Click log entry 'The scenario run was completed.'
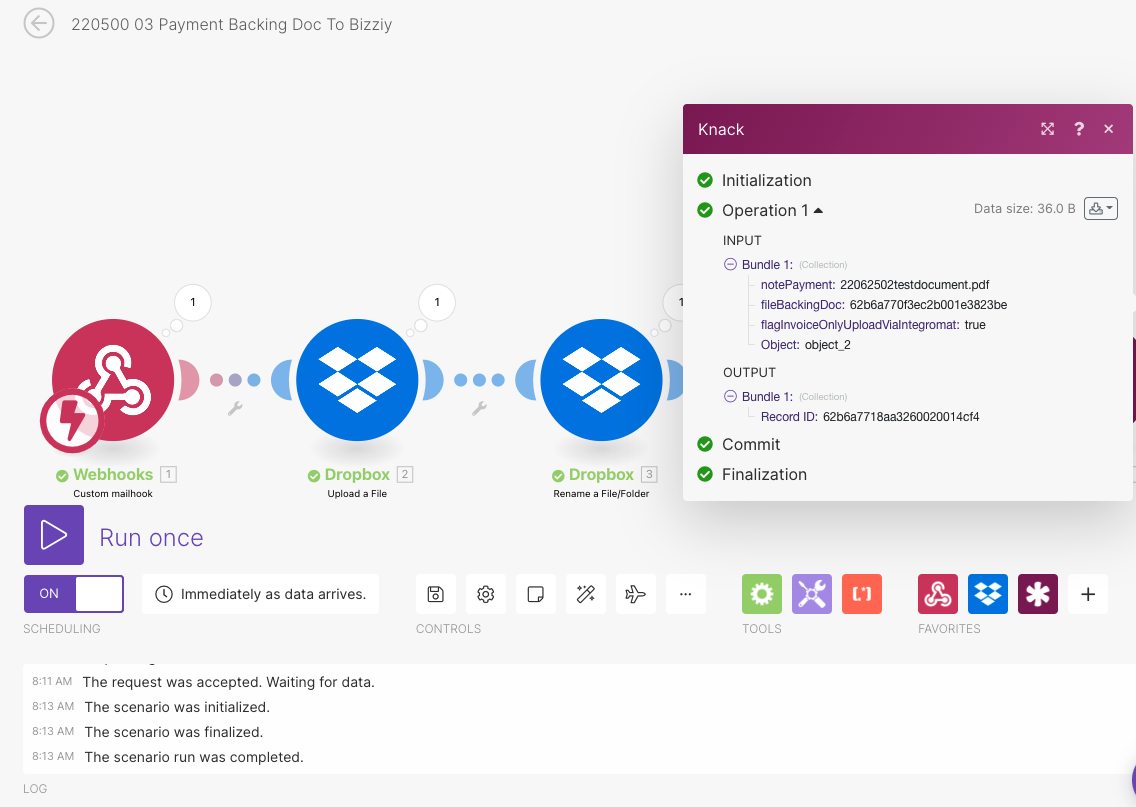 [x=193, y=757]
